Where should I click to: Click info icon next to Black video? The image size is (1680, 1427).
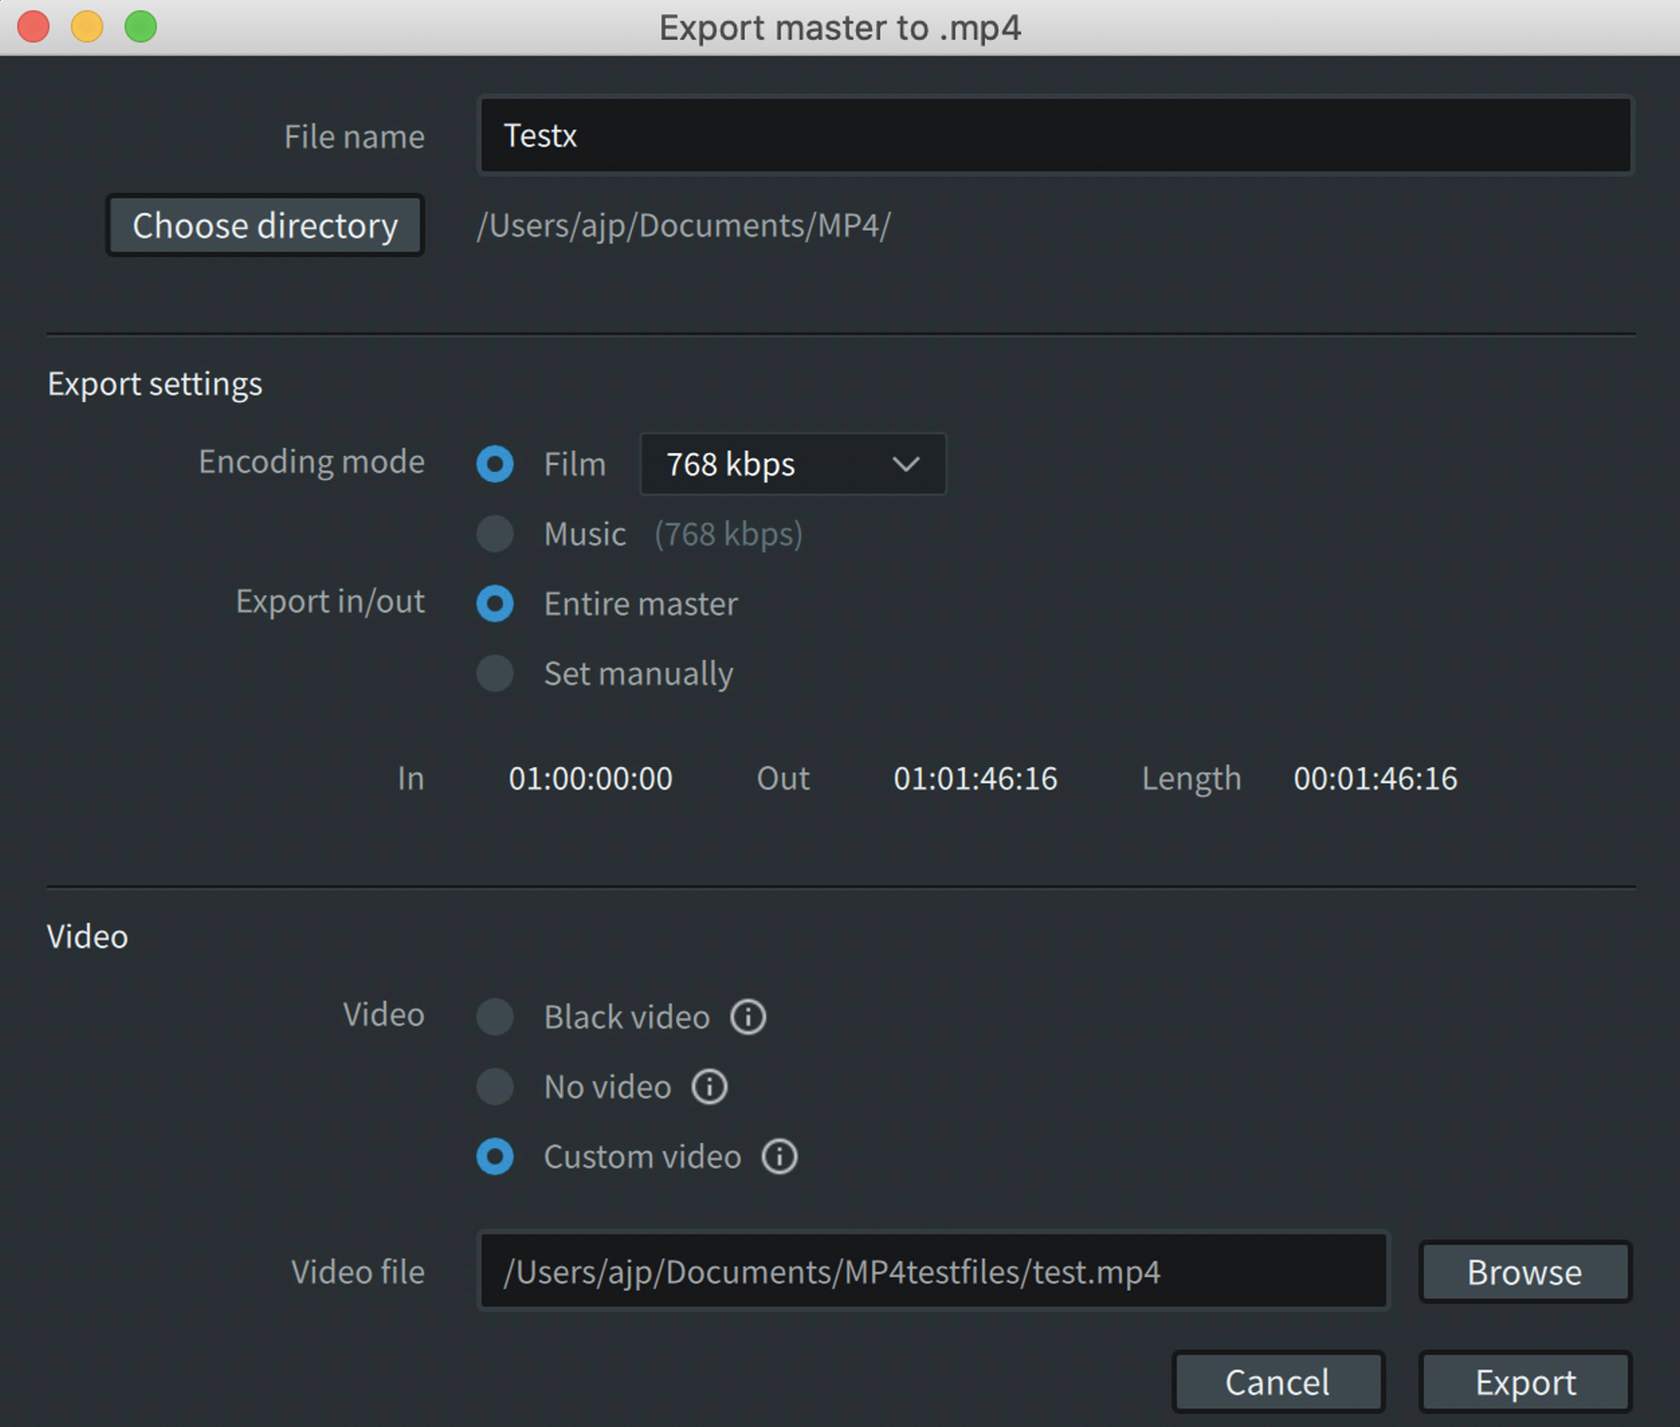pos(748,1017)
